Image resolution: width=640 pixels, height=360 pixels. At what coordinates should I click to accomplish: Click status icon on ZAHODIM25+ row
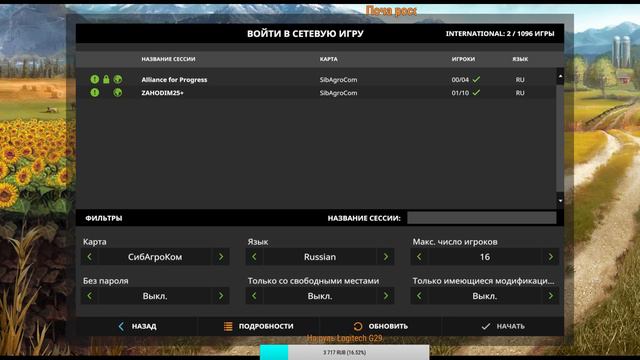tap(95, 93)
